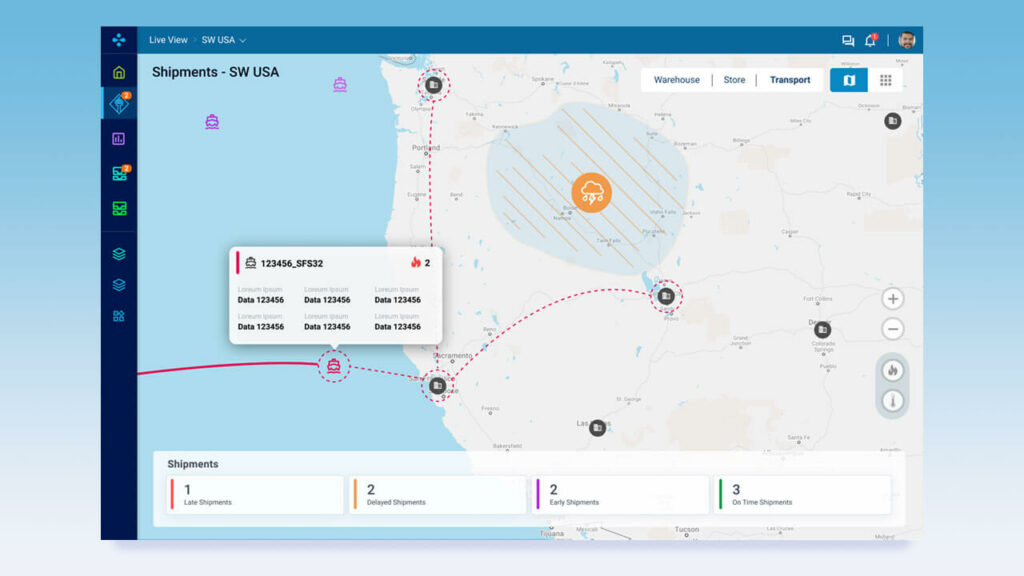Click the Late Shipments card

(x=255, y=495)
